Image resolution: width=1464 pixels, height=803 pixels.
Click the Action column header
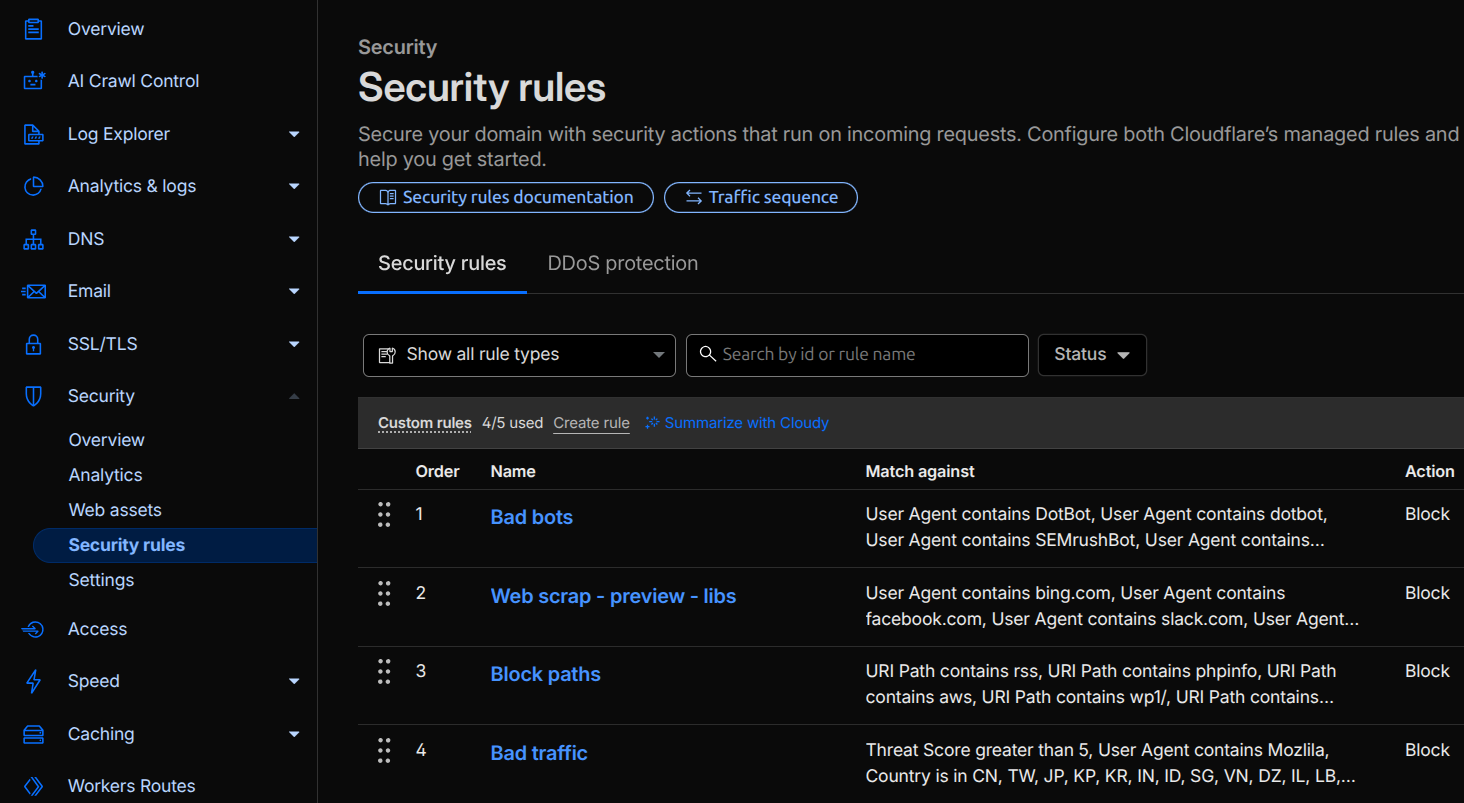pyautogui.click(x=1430, y=471)
